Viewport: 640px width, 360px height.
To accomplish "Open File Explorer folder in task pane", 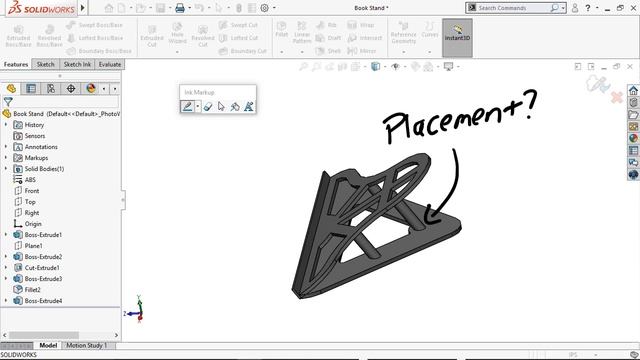I will point(633,114).
